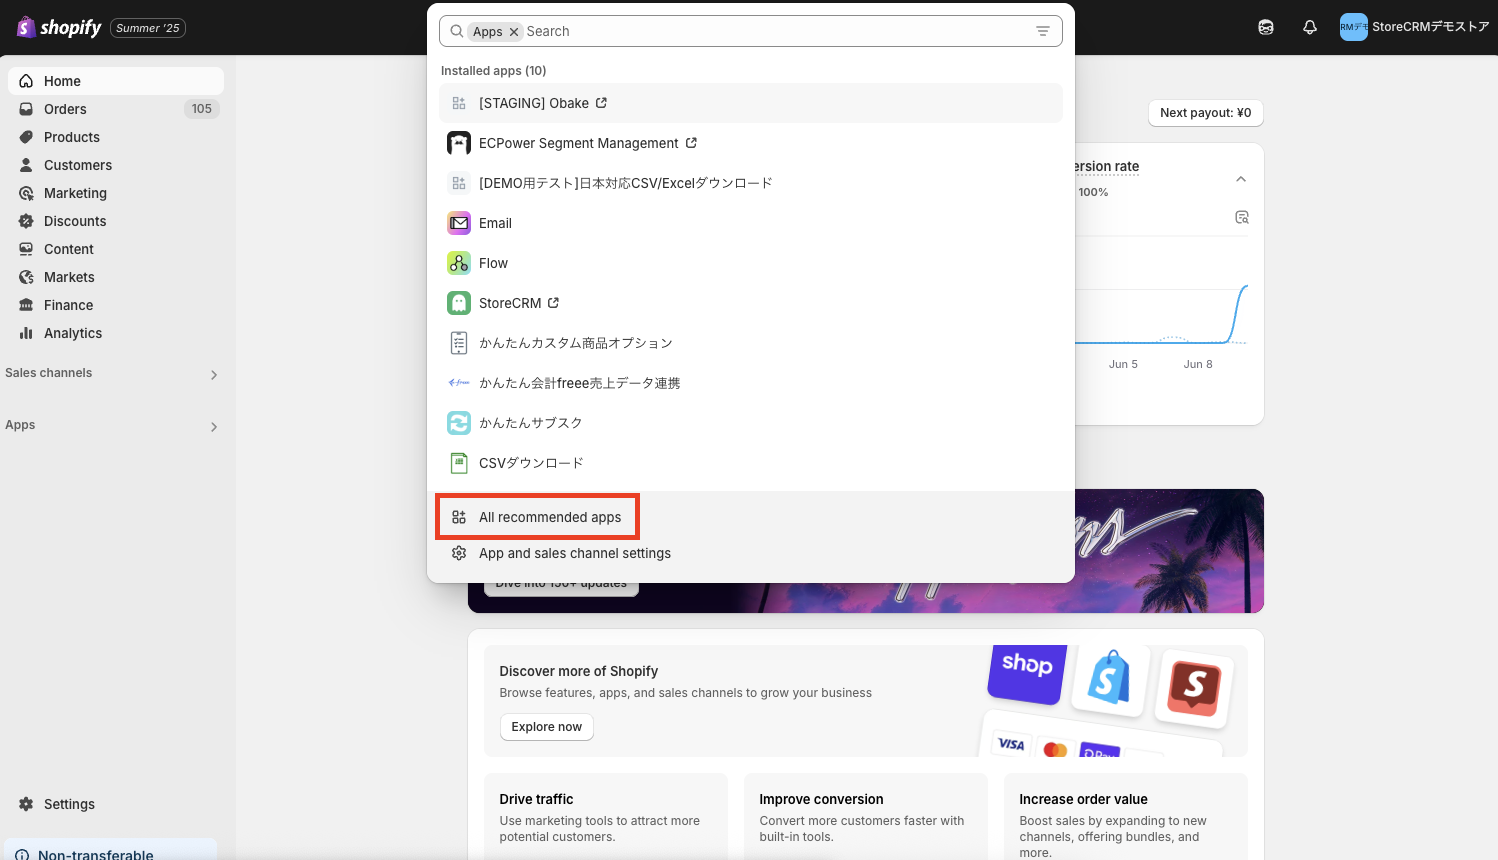Collapse the conversion rate card chevron

point(1241,179)
